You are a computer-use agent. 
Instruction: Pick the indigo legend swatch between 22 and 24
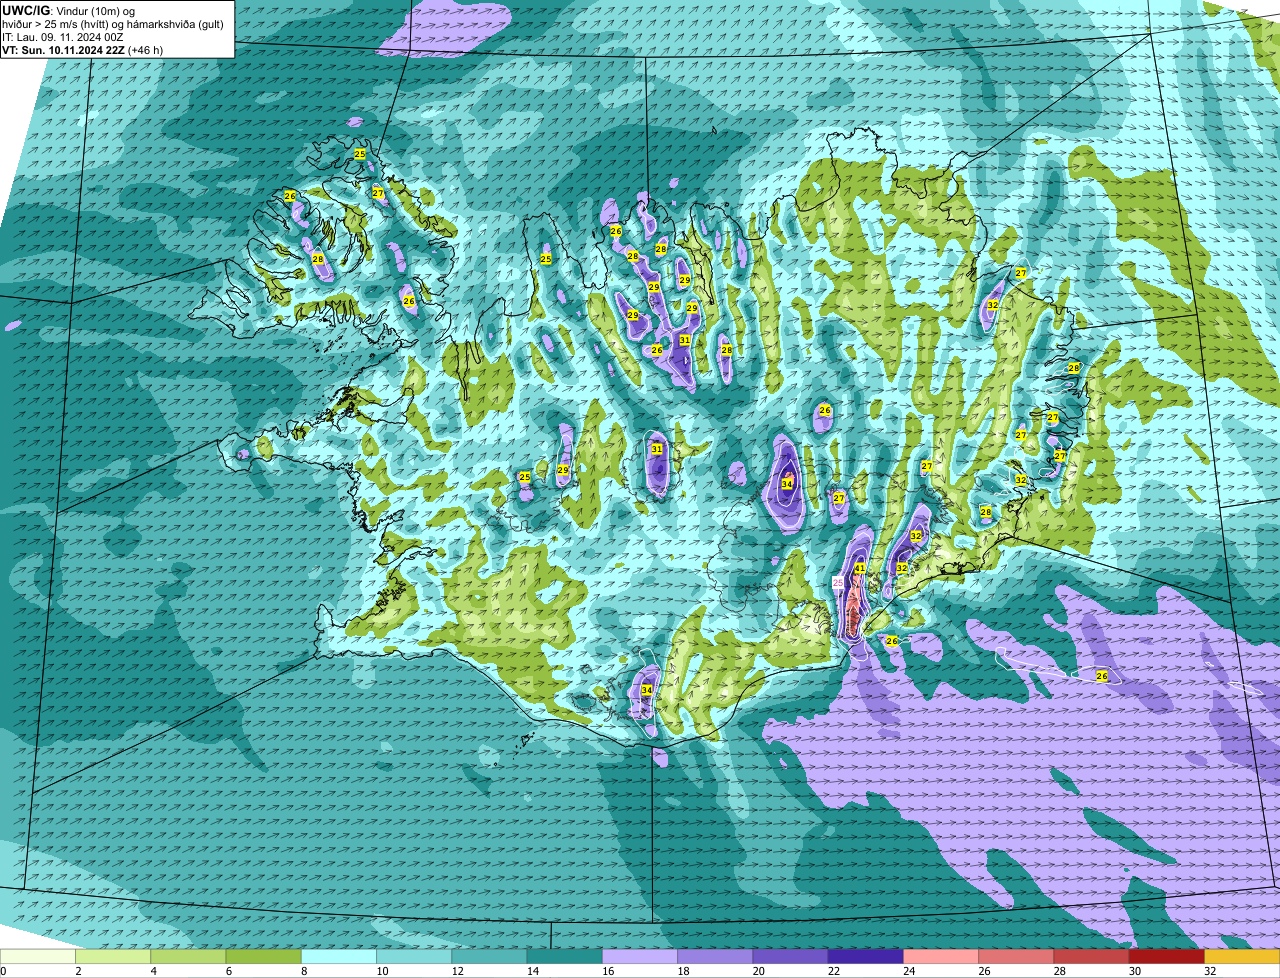coord(866,956)
